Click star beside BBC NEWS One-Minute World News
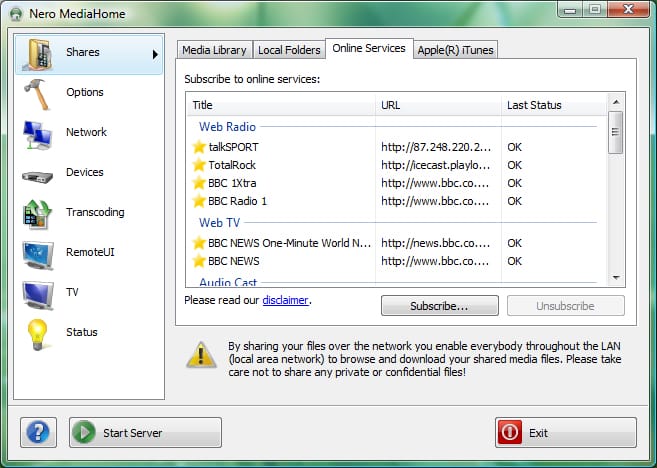Image resolution: width=657 pixels, height=468 pixels. [199, 243]
